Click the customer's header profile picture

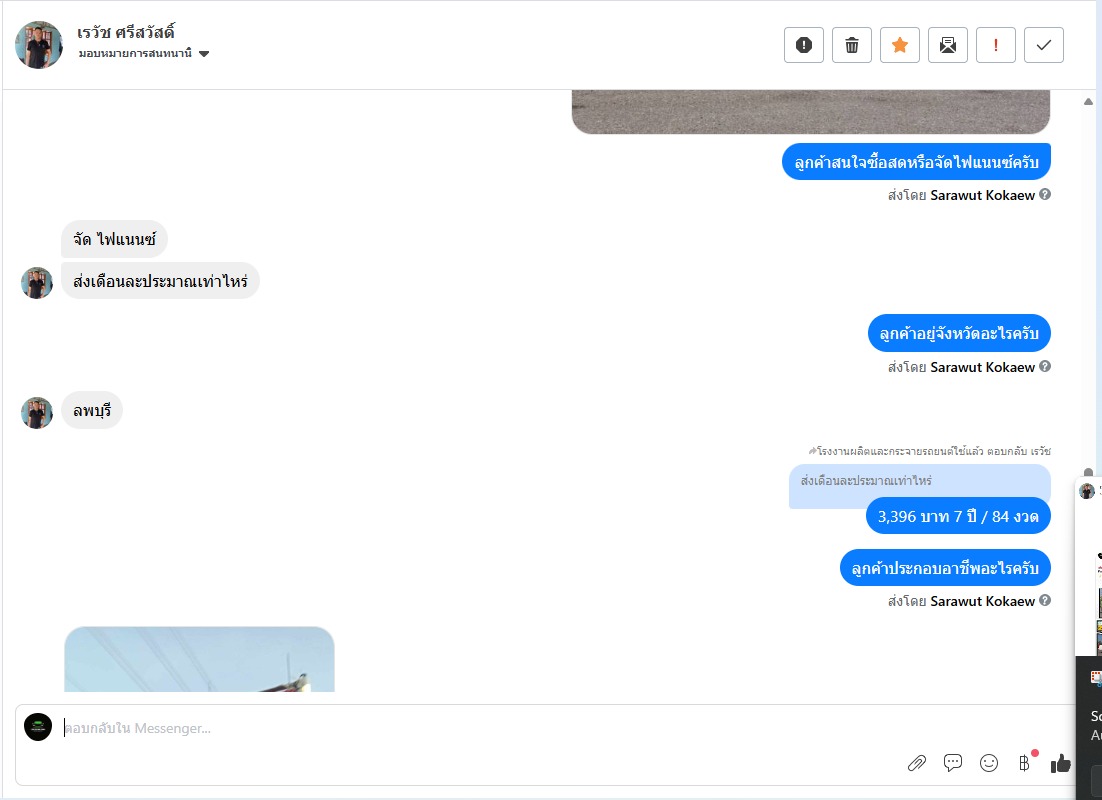[x=39, y=45]
